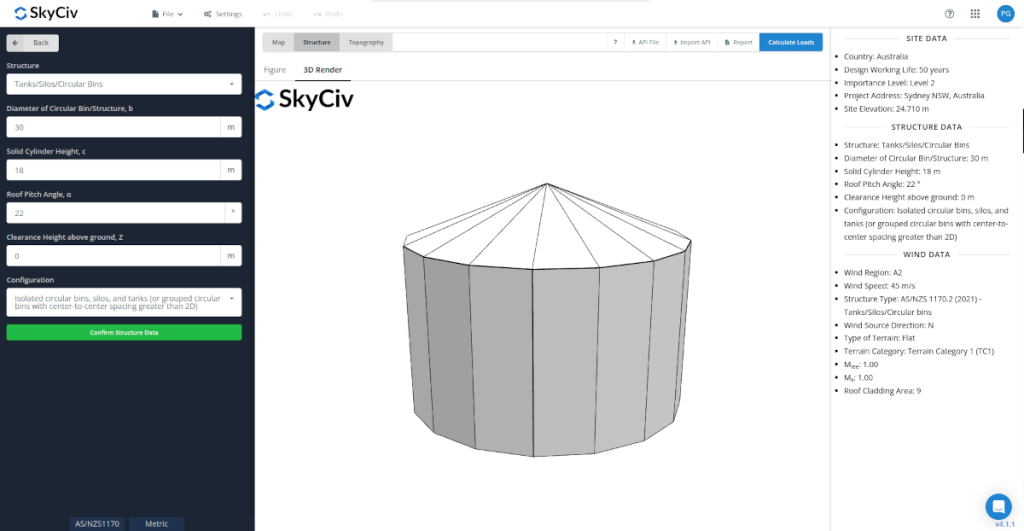Open the help question mark icon in the header
This screenshot has width=1024, height=531.
[x=949, y=14]
